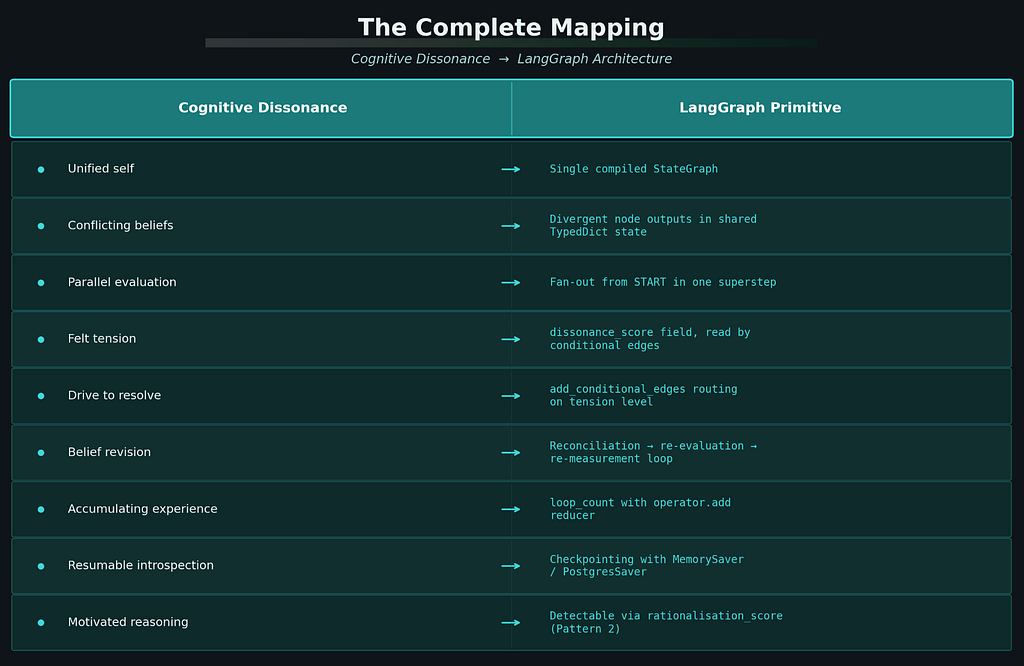1024x666 pixels.
Task: Click the title 'The Complete Mapping'
Action: pyautogui.click(x=511, y=28)
